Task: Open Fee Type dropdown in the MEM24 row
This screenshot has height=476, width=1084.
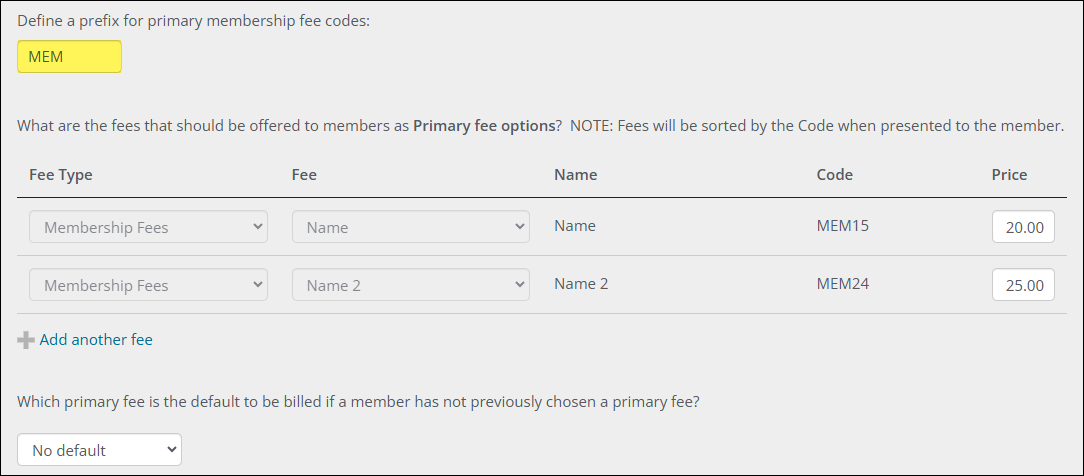Action: click(148, 285)
